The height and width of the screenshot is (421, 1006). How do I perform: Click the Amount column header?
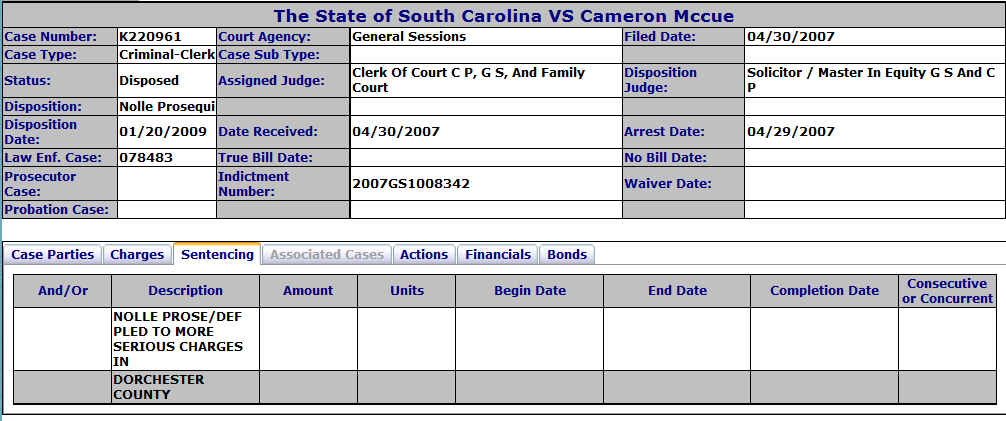308,291
